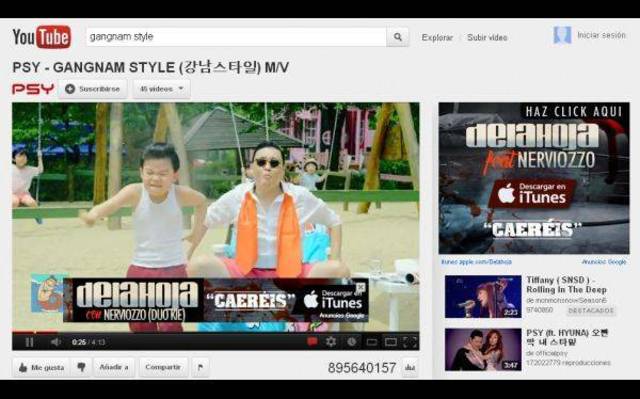This screenshot has width=640, height=399.
Task: Click the cartoon annotation image in the video corner
Action: (x=47, y=293)
